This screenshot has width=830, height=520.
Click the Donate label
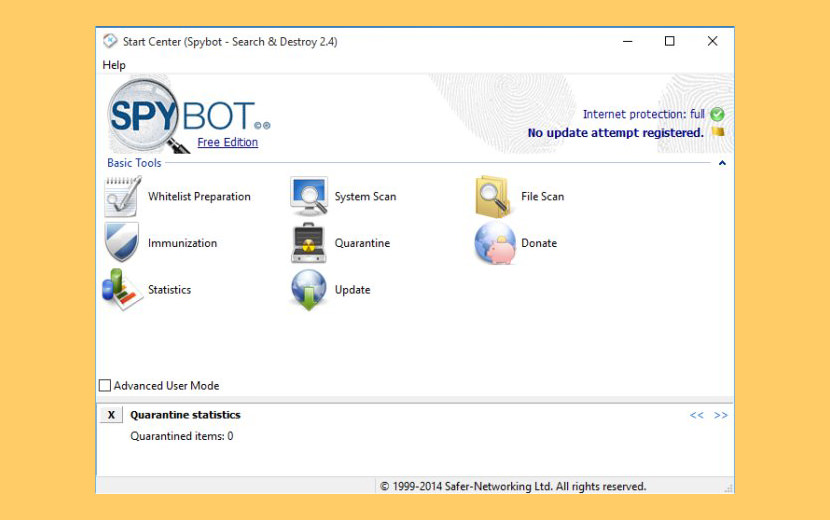[539, 243]
